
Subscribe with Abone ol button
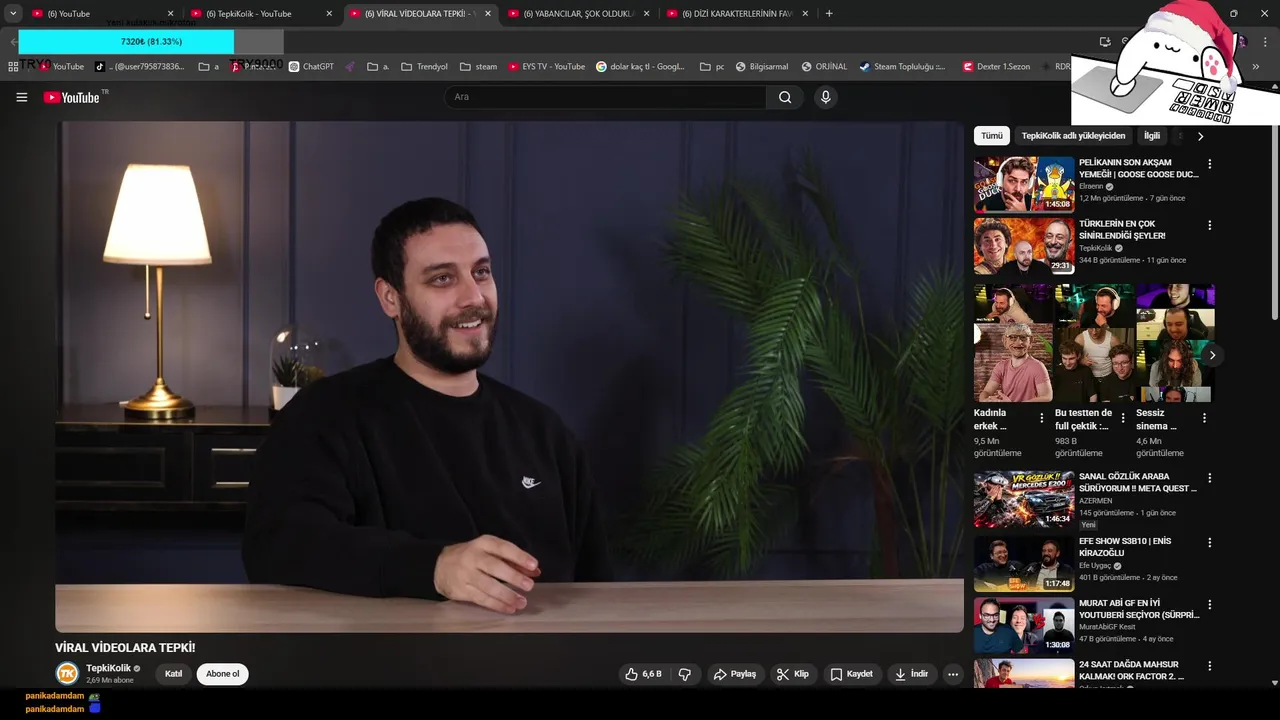click(x=222, y=674)
